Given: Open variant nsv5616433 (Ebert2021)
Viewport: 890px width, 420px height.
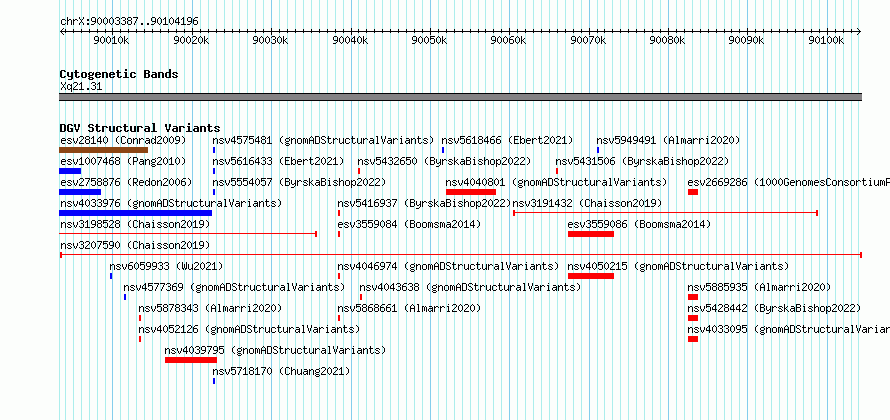Looking at the screenshot, I should click(x=278, y=161).
